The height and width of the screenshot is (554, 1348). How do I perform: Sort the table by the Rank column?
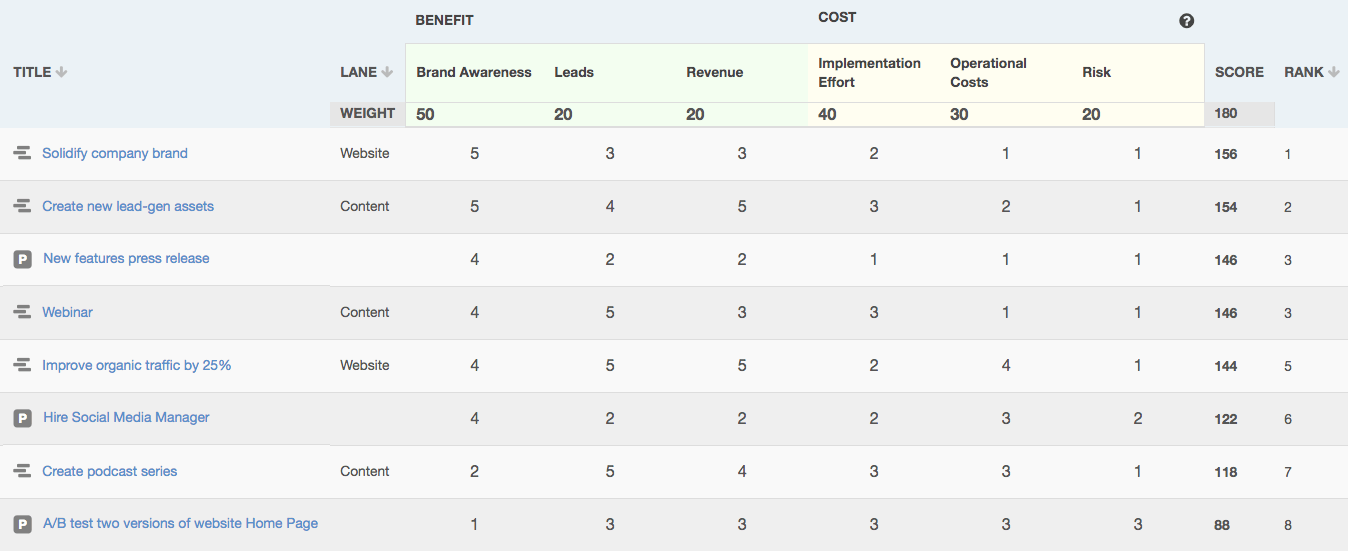1310,72
